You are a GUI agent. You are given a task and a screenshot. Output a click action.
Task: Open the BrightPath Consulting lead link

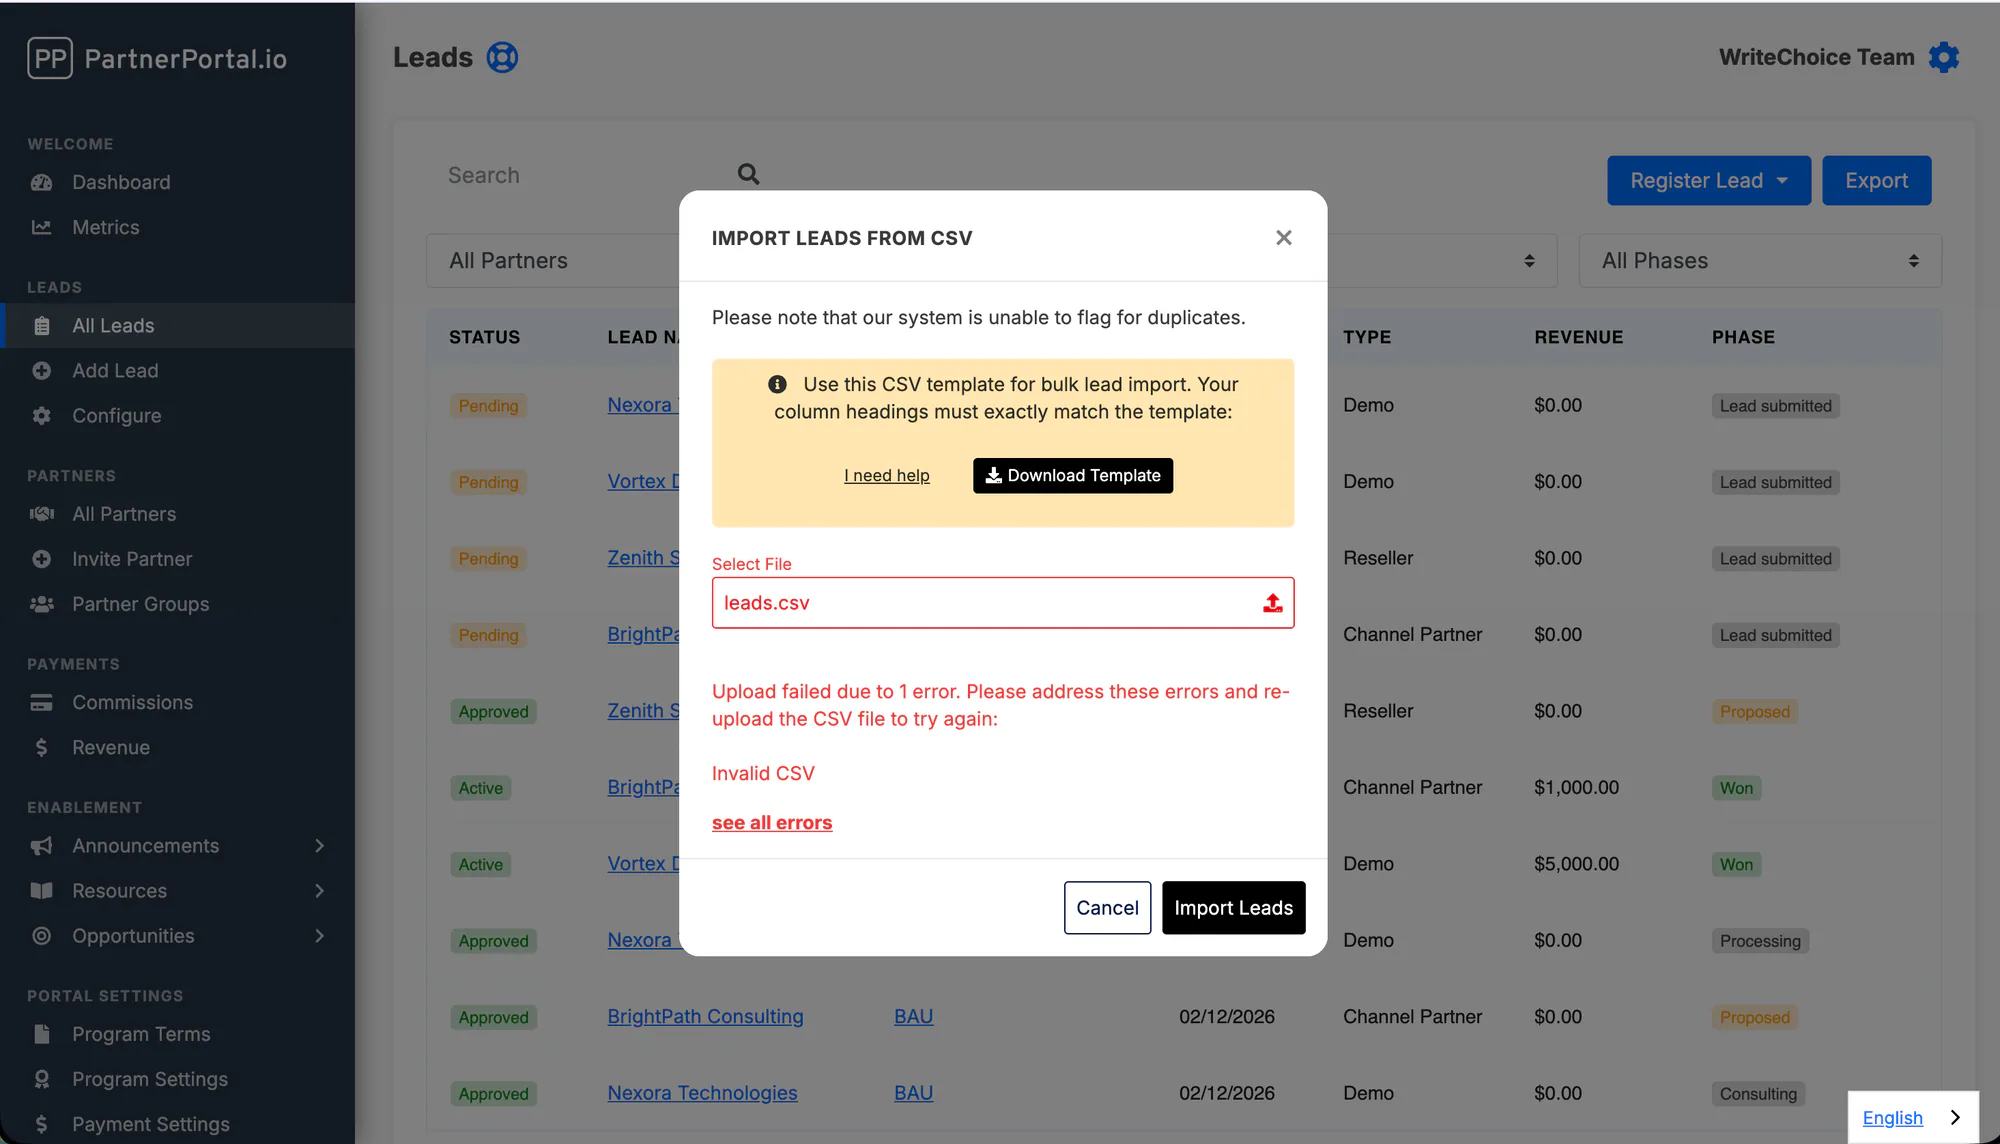[x=705, y=1017]
